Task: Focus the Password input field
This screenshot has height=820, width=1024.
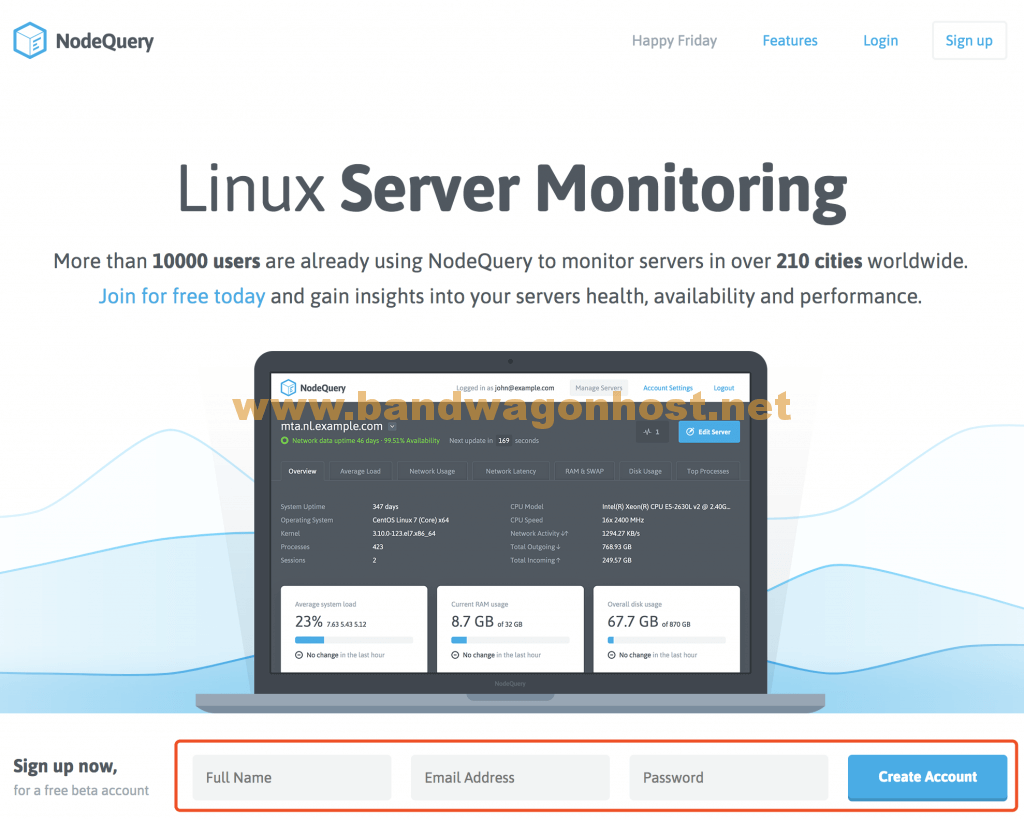Action: [x=729, y=778]
